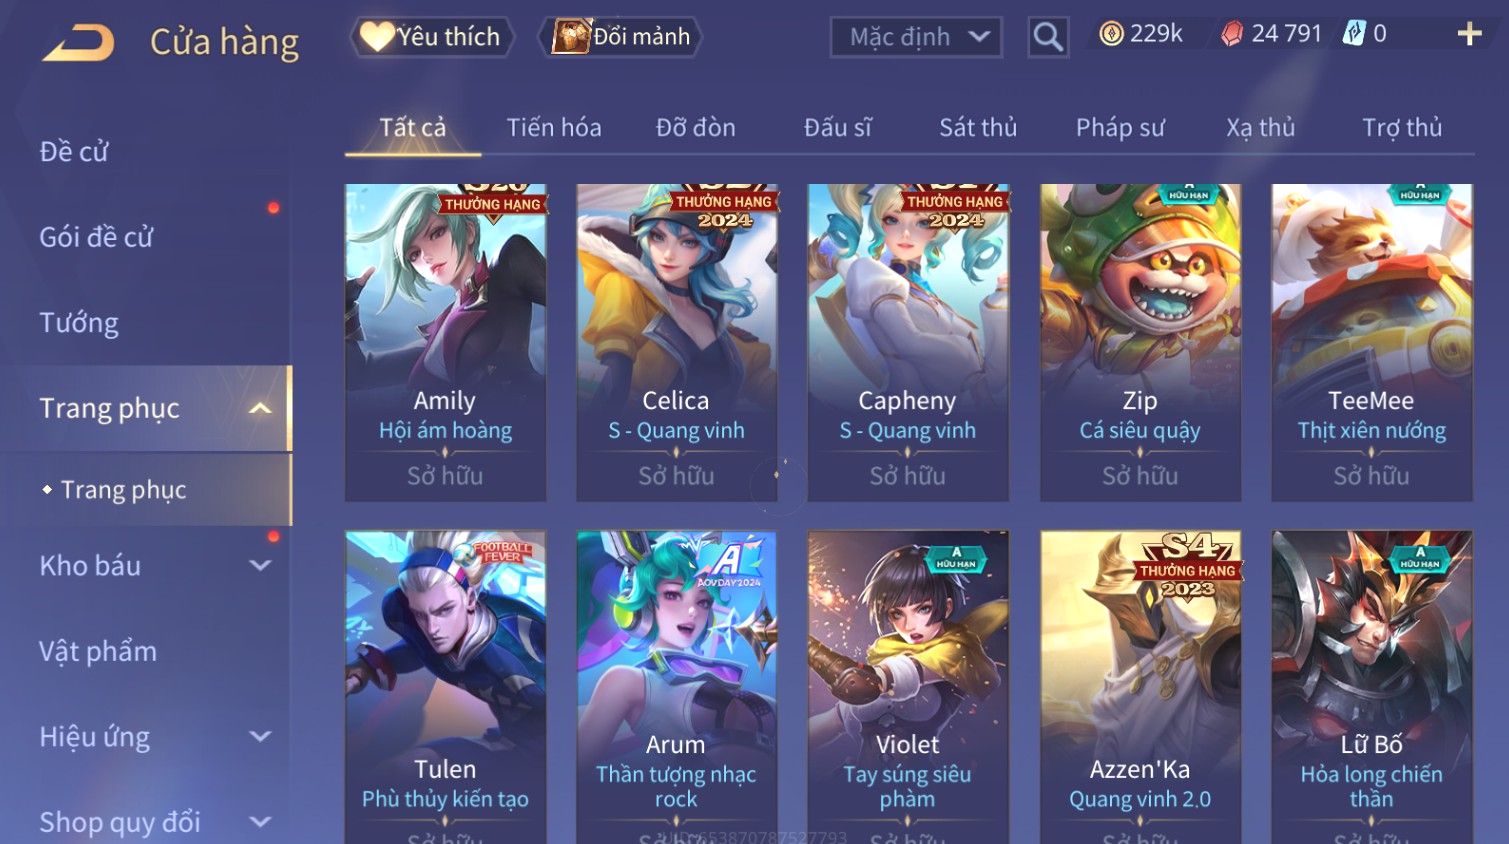Open Tướng in the sidebar
This screenshot has height=844, width=1509.
click(79, 323)
